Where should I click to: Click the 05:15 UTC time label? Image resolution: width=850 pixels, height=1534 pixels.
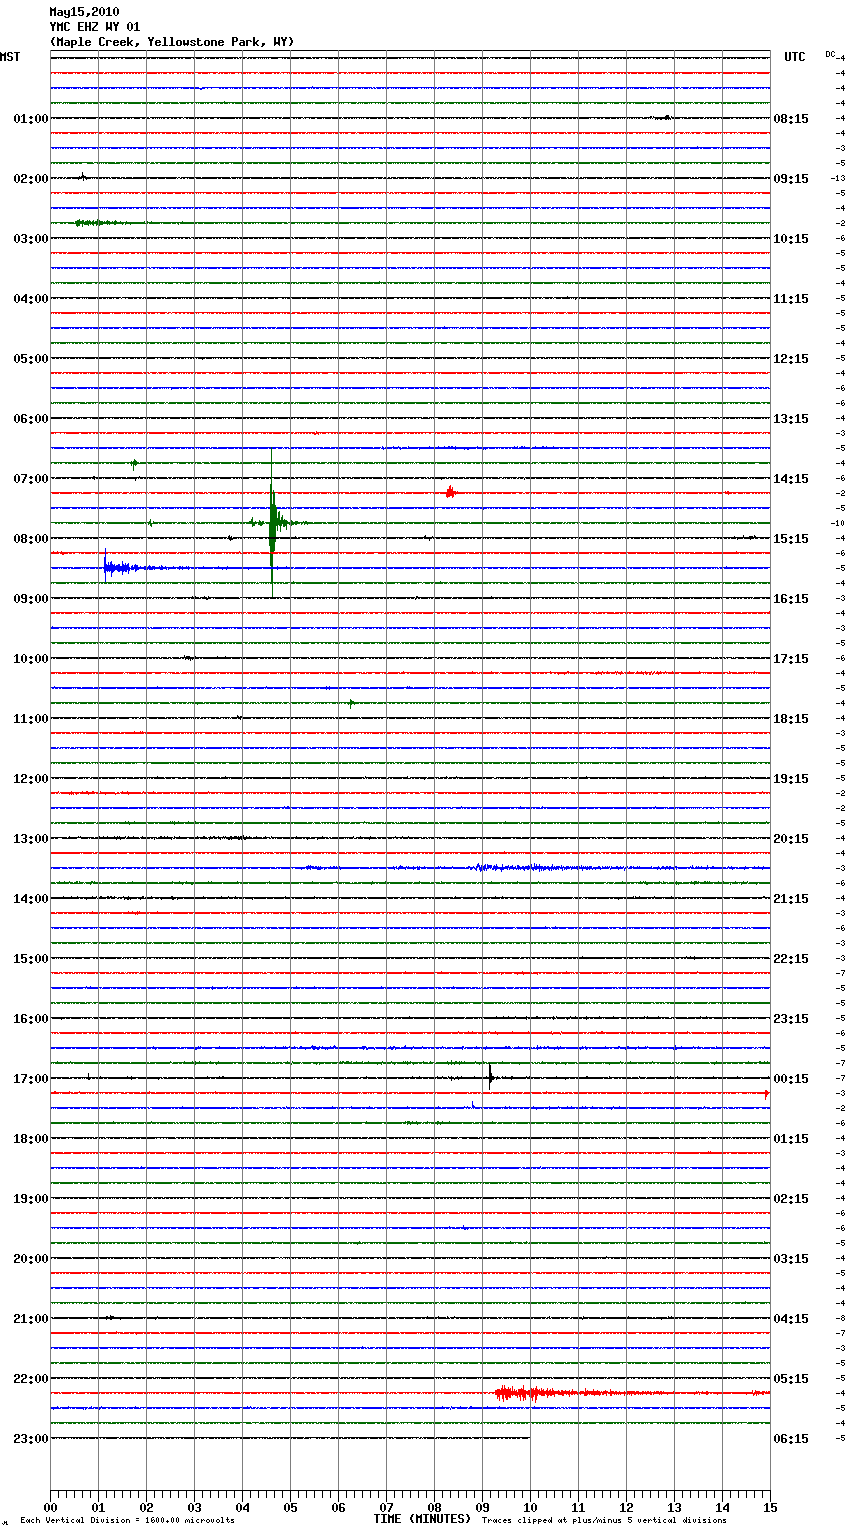791,1379
